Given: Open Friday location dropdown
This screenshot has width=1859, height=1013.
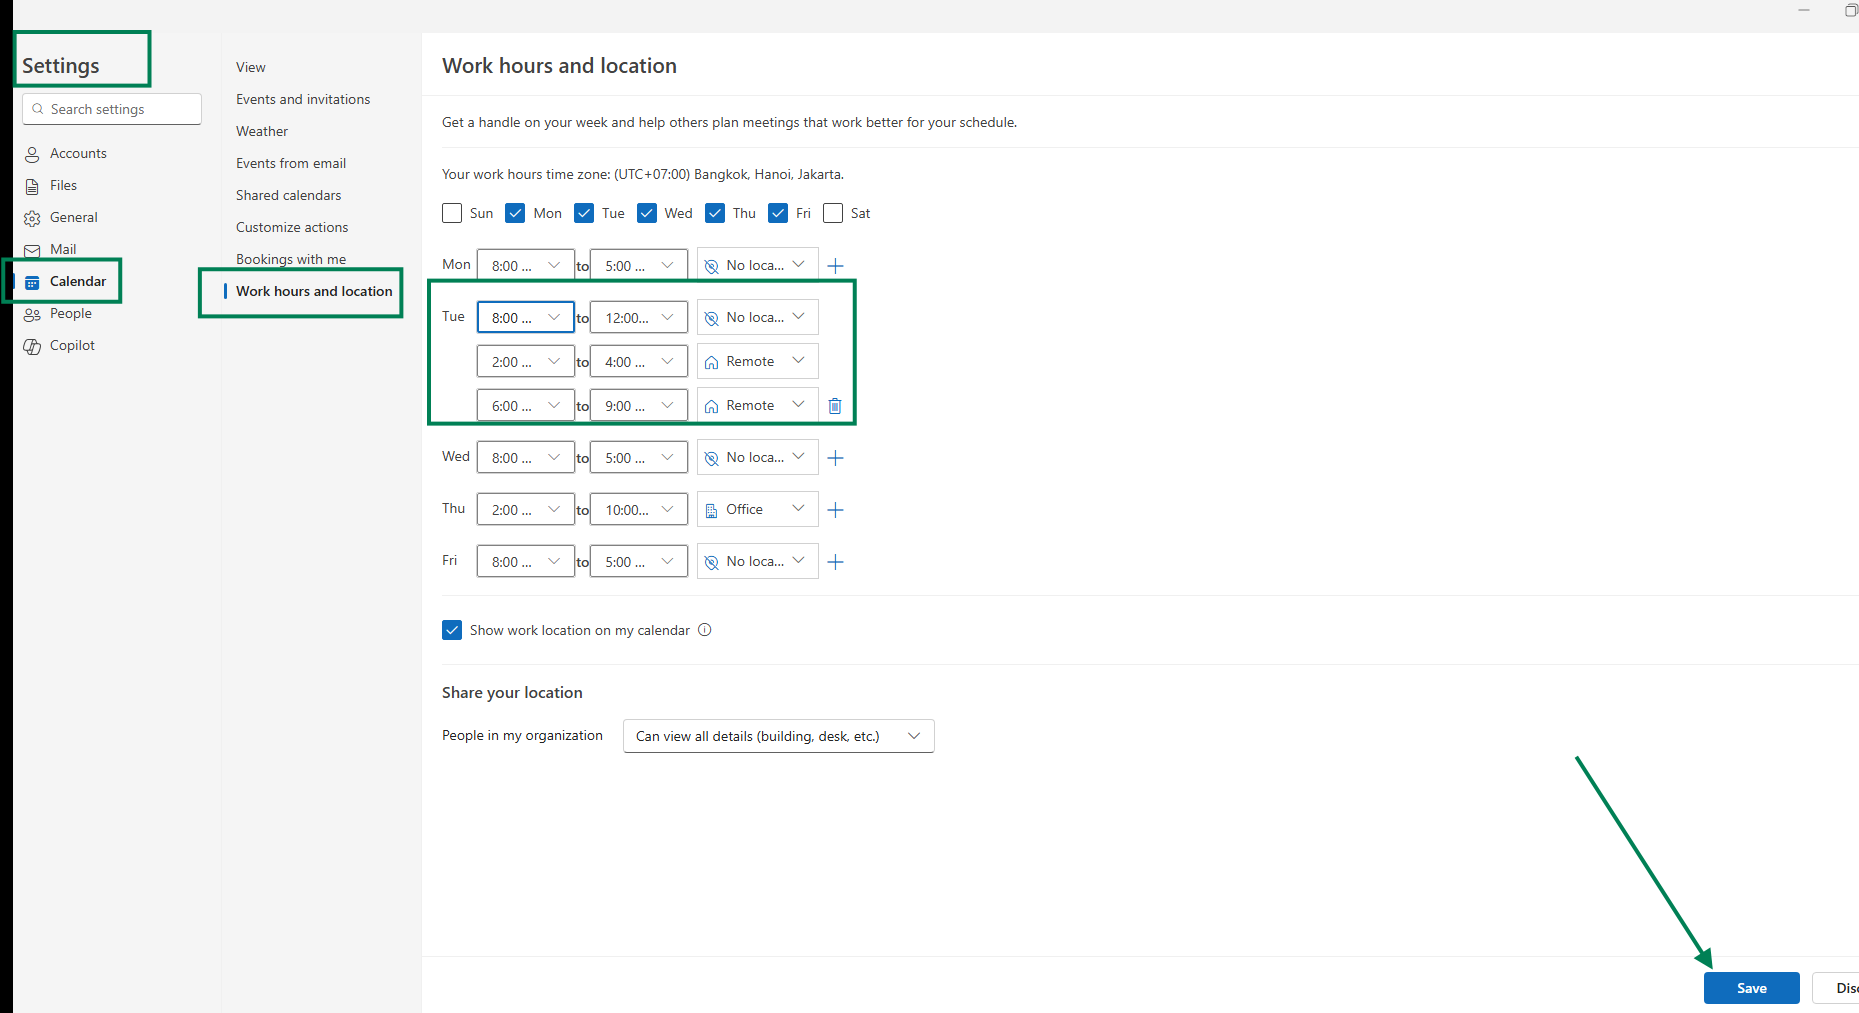Looking at the screenshot, I should click(758, 561).
